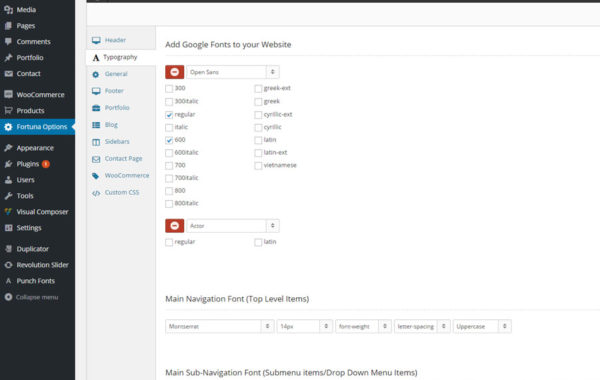Screen dimensions: 600x380
Task: Check the latin subset checkbox under Actor
Action: tap(258, 242)
